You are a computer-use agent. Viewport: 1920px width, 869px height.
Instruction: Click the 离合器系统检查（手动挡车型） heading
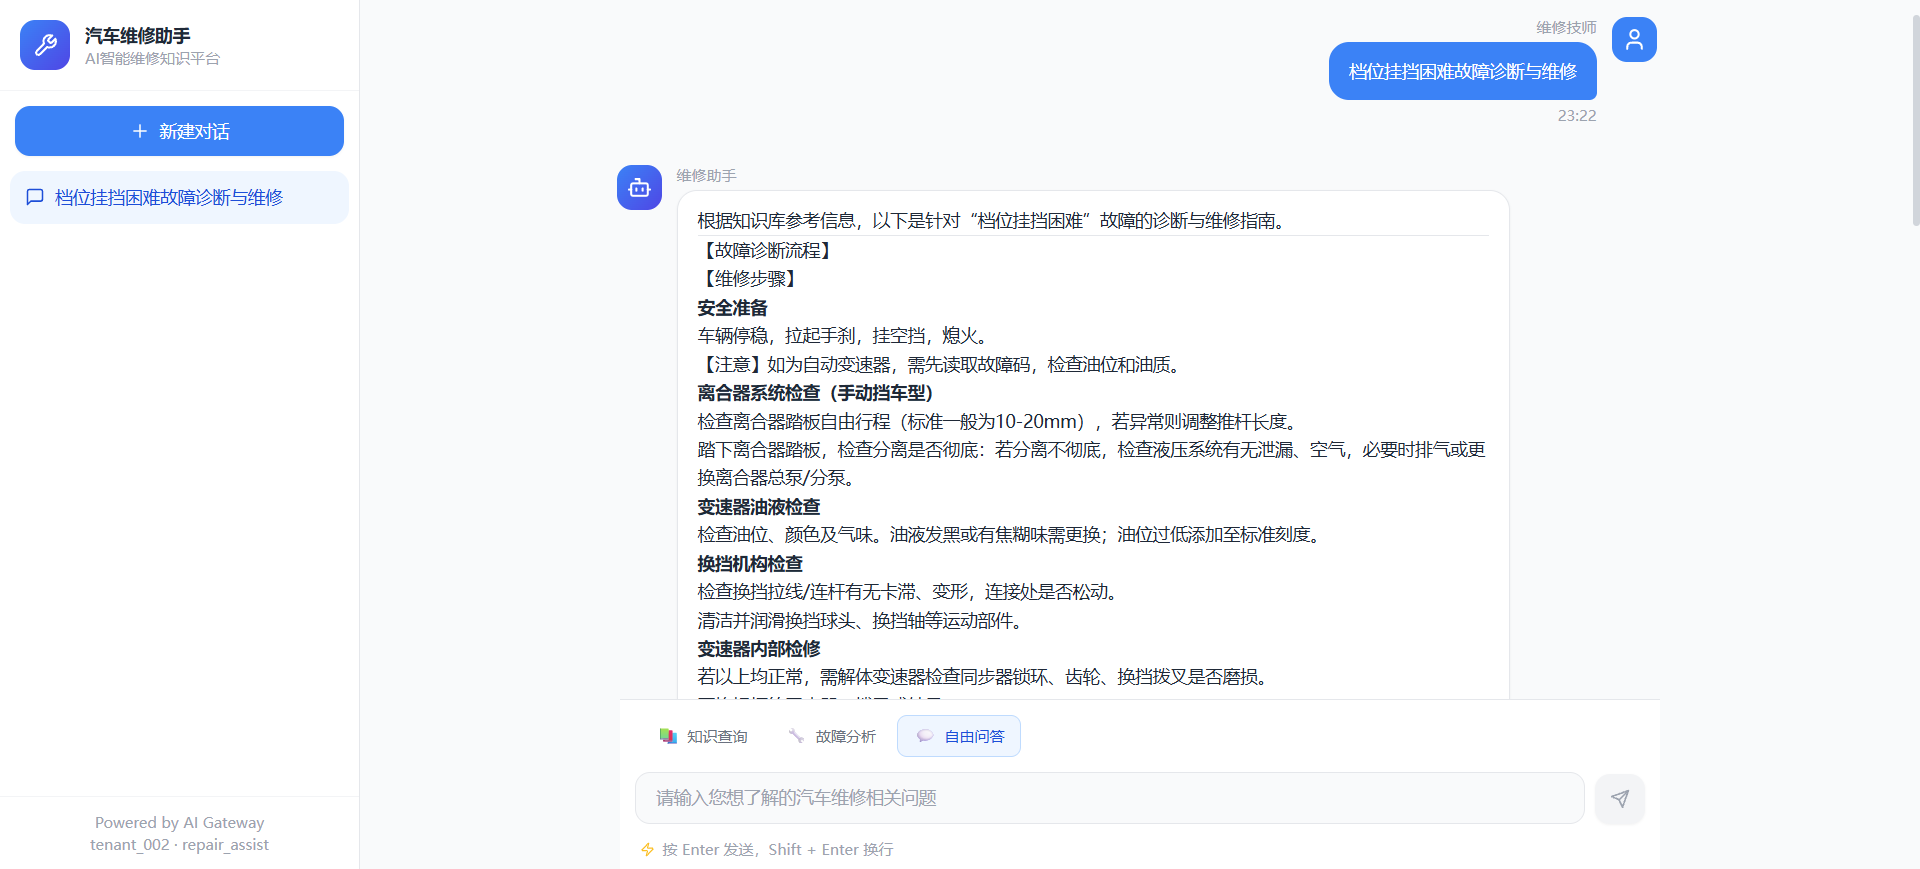point(815,393)
